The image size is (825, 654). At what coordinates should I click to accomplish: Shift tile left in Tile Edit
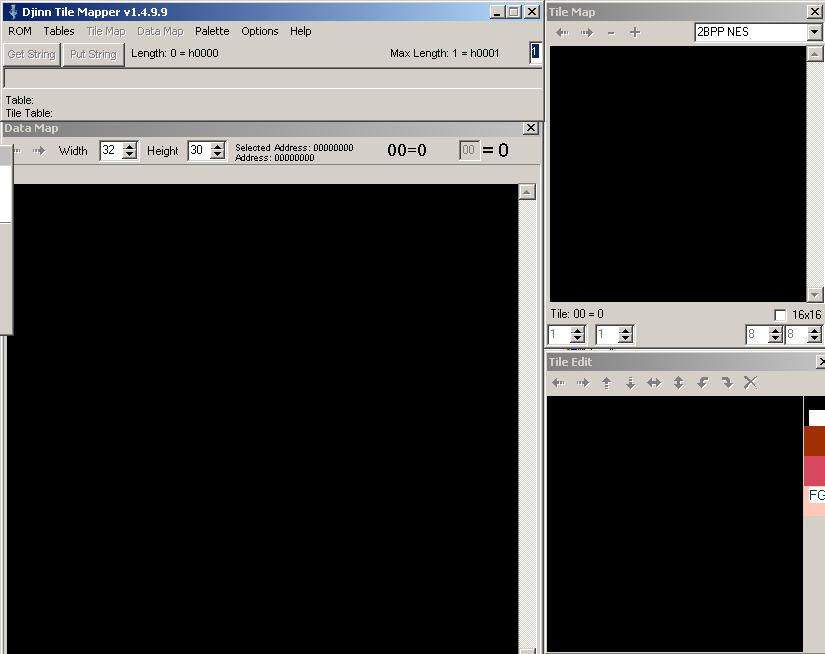(559, 383)
